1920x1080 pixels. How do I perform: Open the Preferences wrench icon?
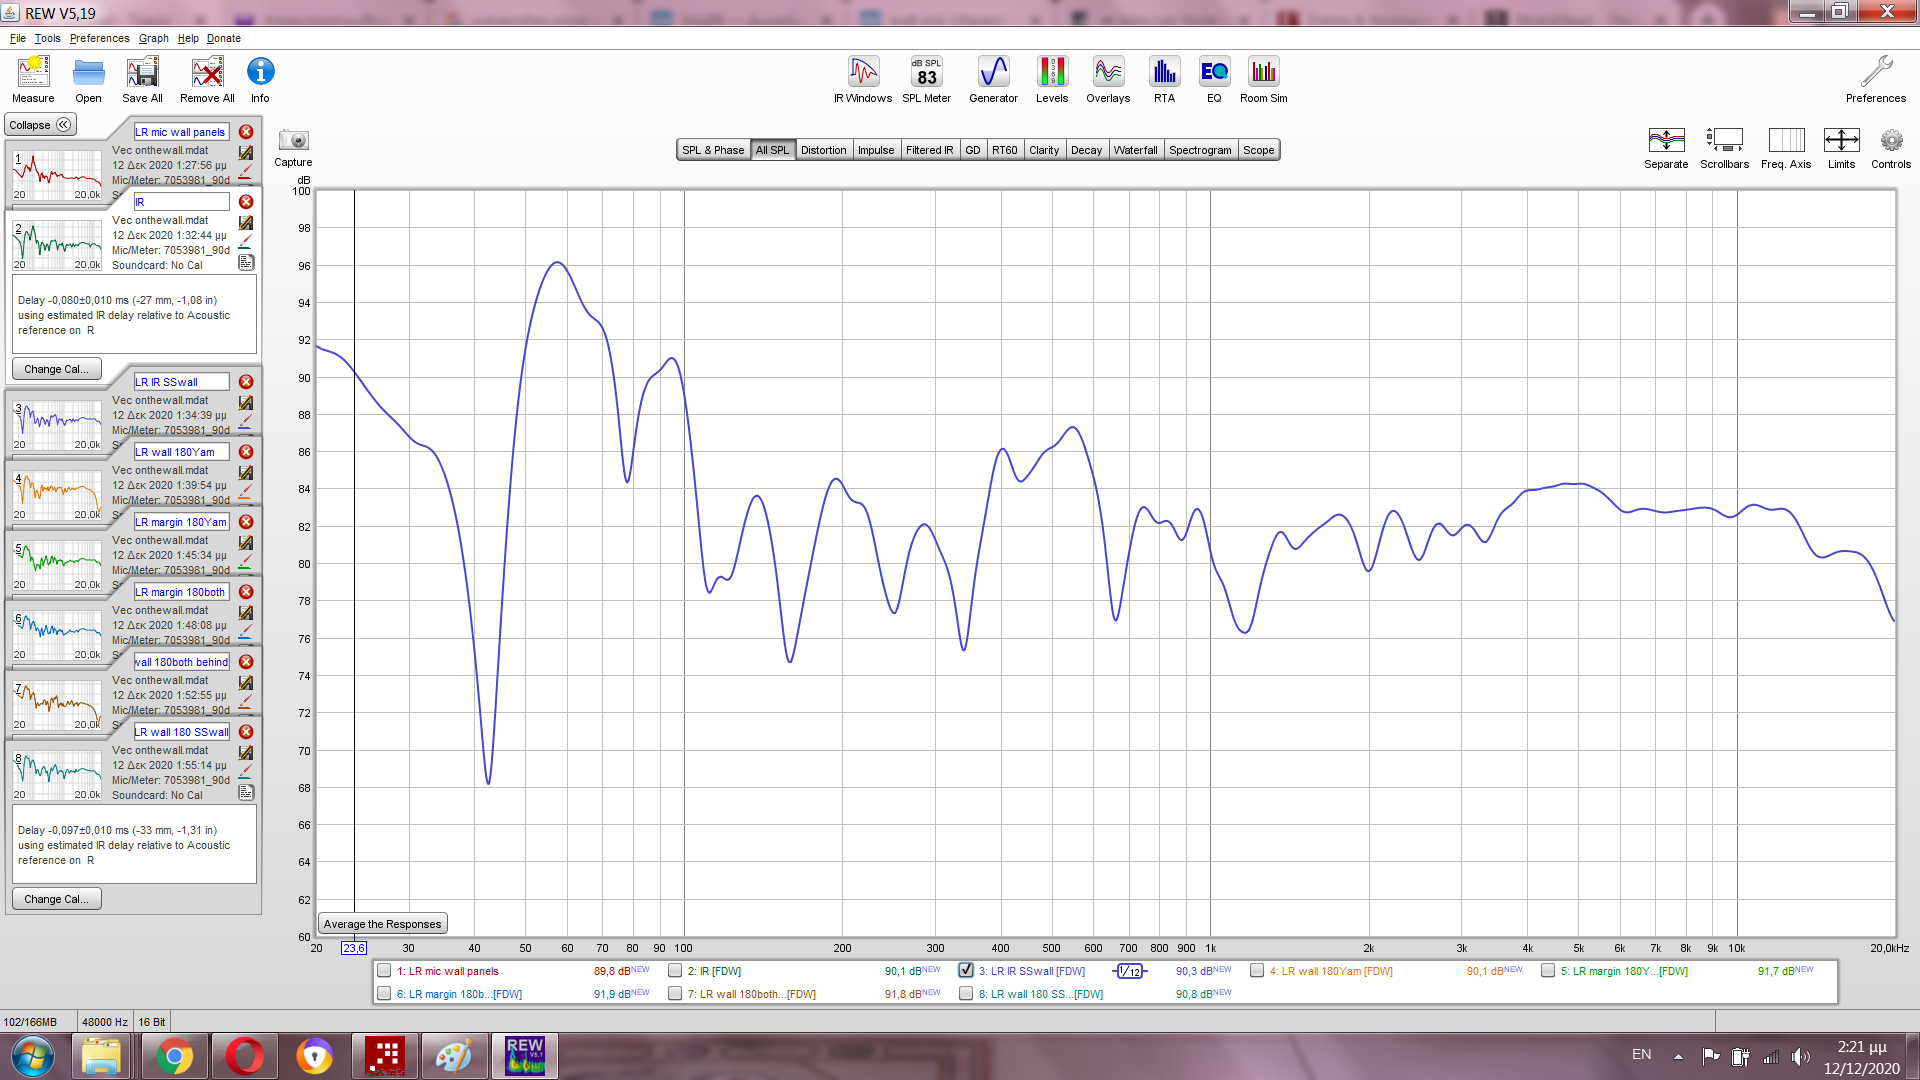[x=1876, y=79]
